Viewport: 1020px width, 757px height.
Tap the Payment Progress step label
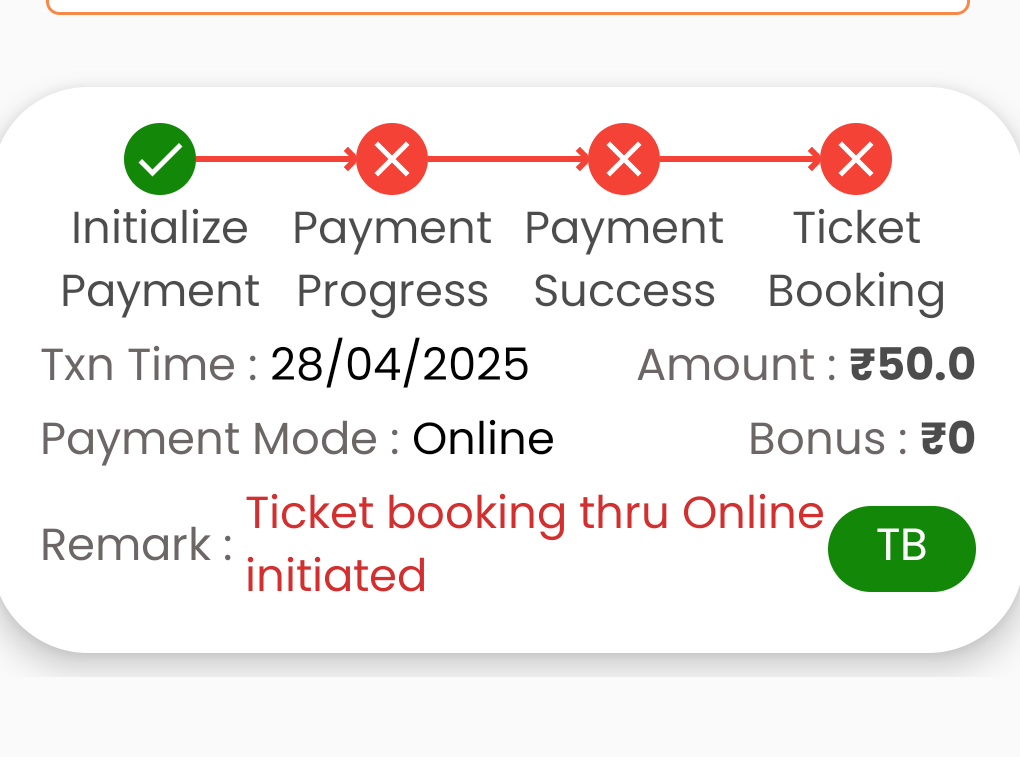click(x=392, y=259)
